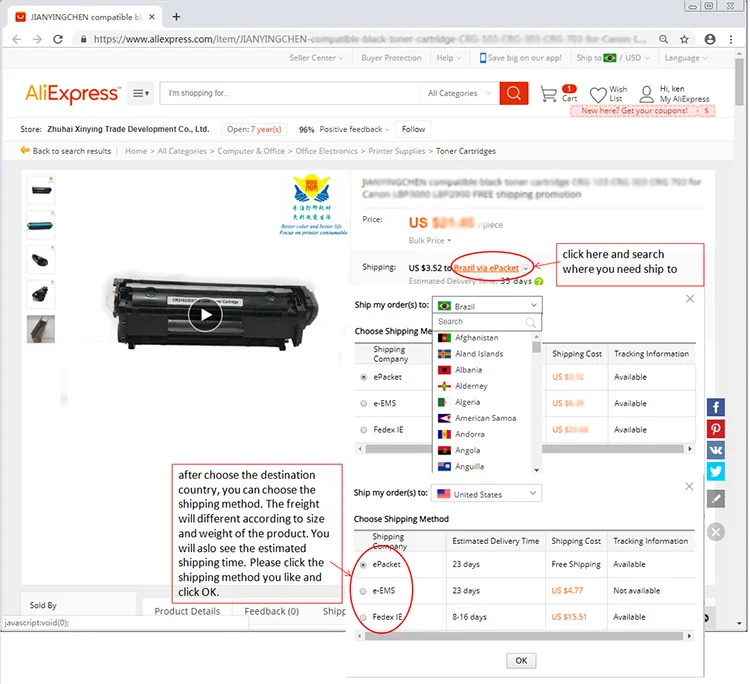Click Toner Cartridges breadcrumb
The height and width of the screenshot is (684, 750).
[x=466, y=151]
